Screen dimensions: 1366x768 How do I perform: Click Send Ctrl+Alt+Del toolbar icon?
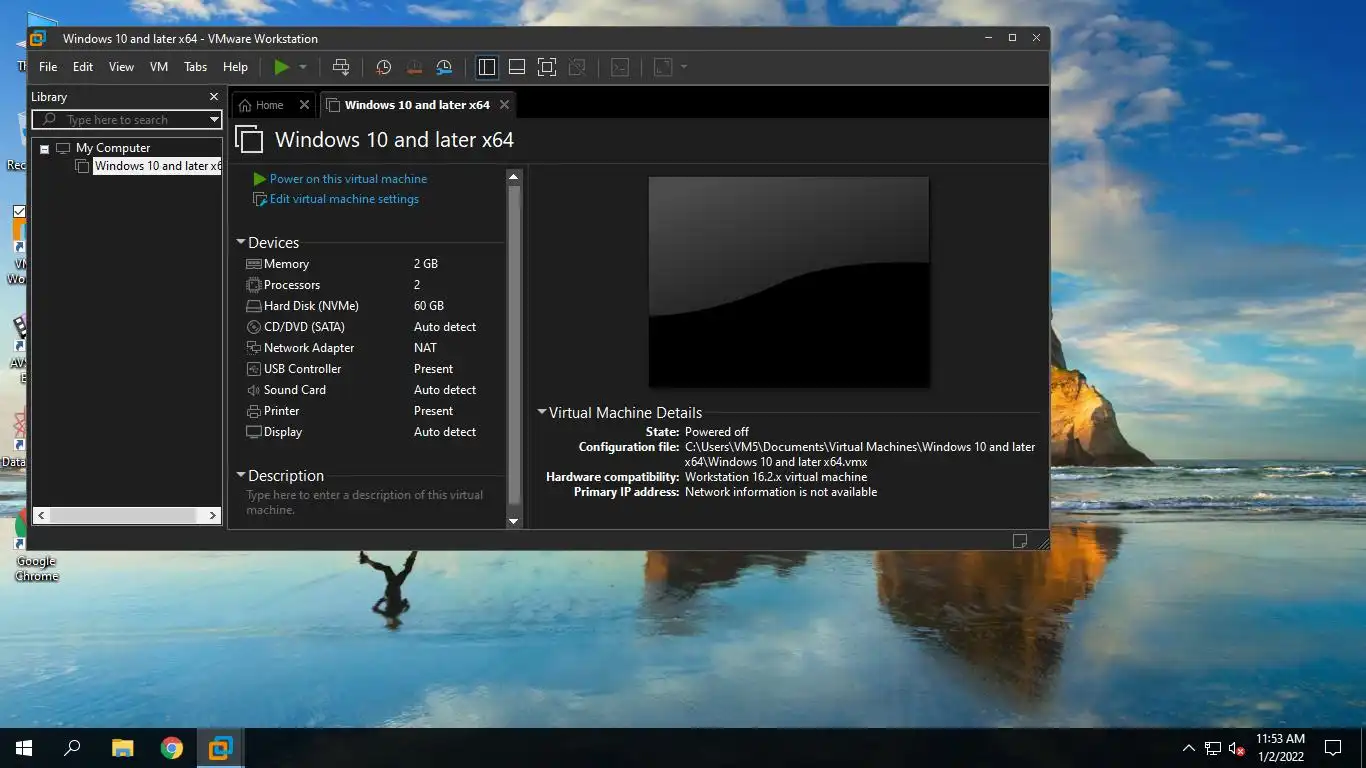pyautogui.click(x=341, y=67)
